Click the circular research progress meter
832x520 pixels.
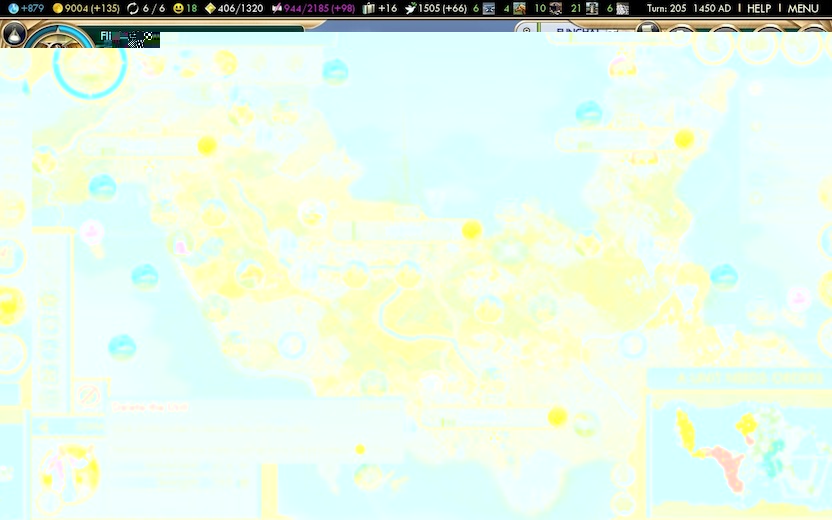[x=89, y=62]
